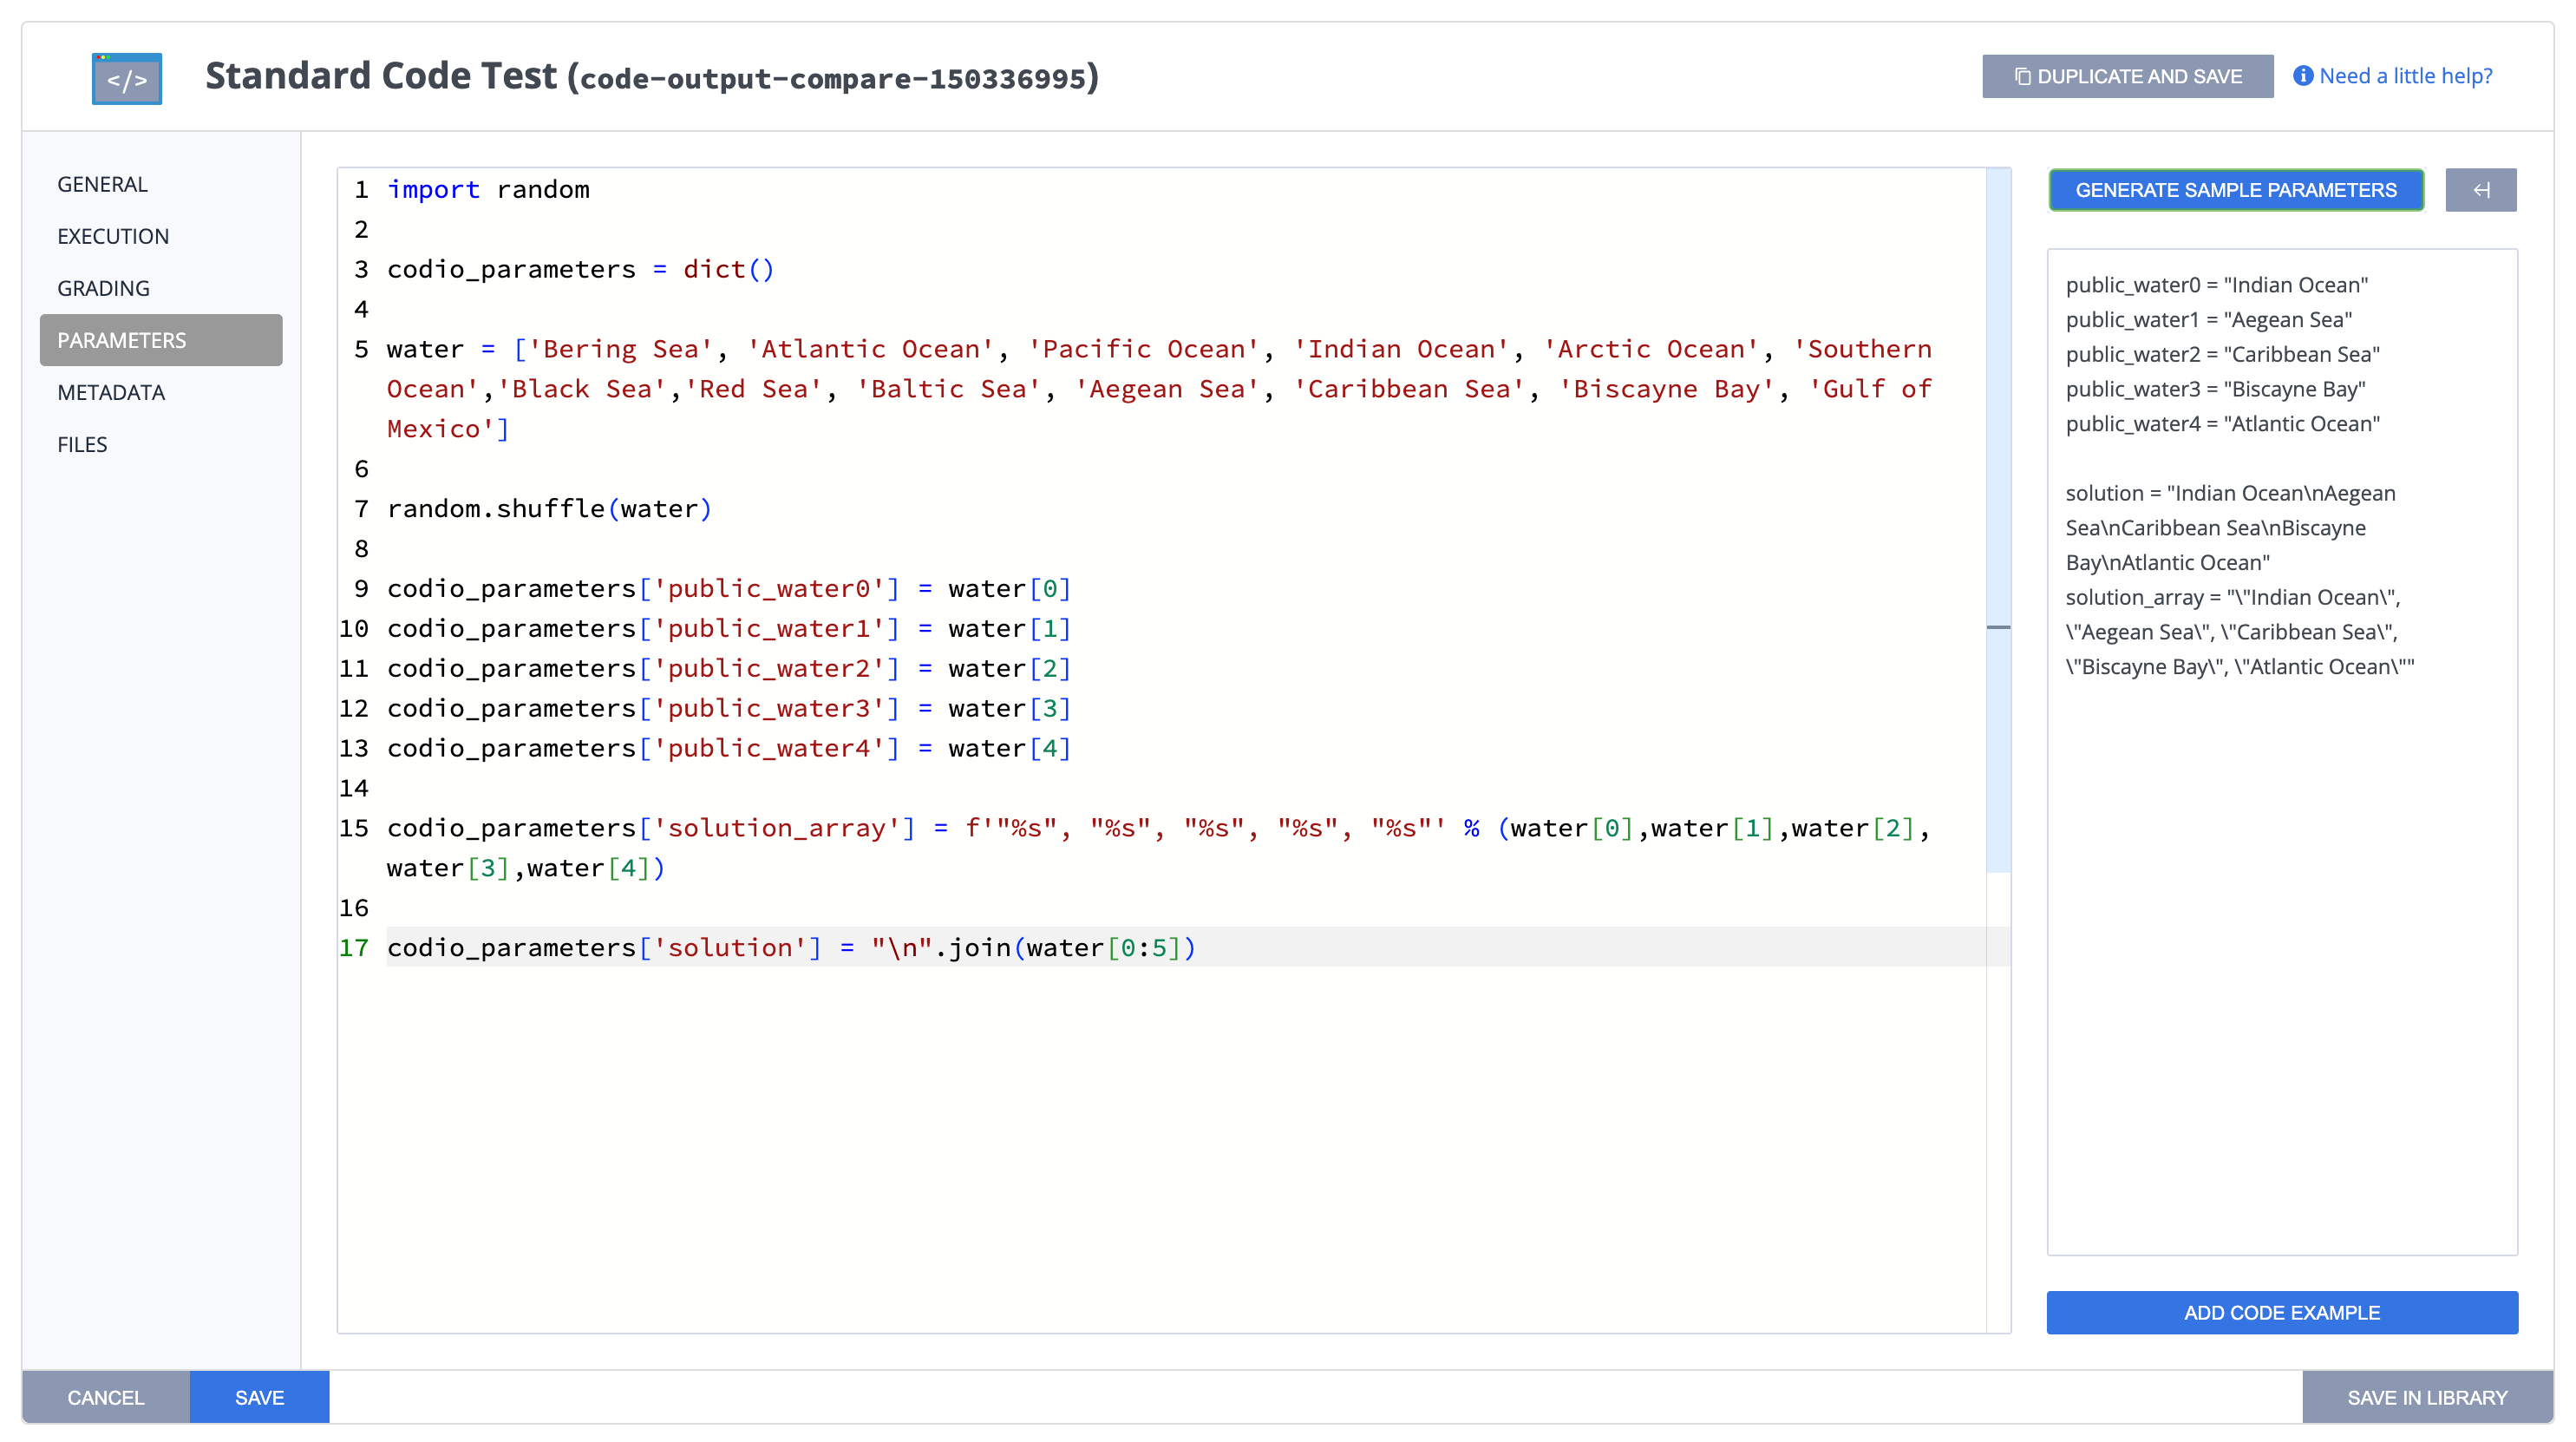Open the Need a little help link
The image size is (2576, 1442).
point(2405,76)
